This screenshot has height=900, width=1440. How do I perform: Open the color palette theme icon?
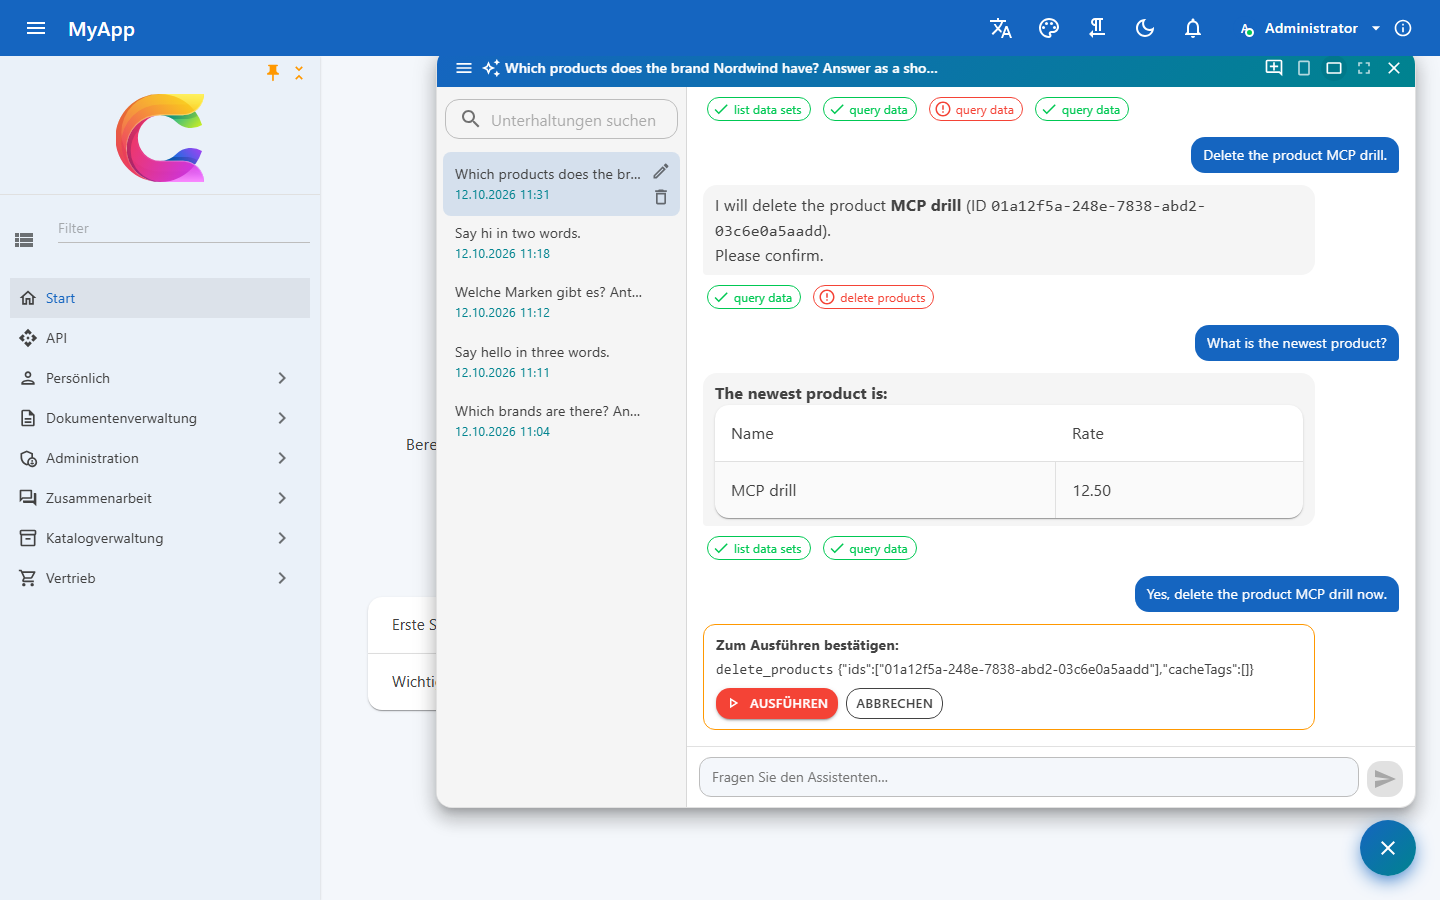[x=1049, y=28]
